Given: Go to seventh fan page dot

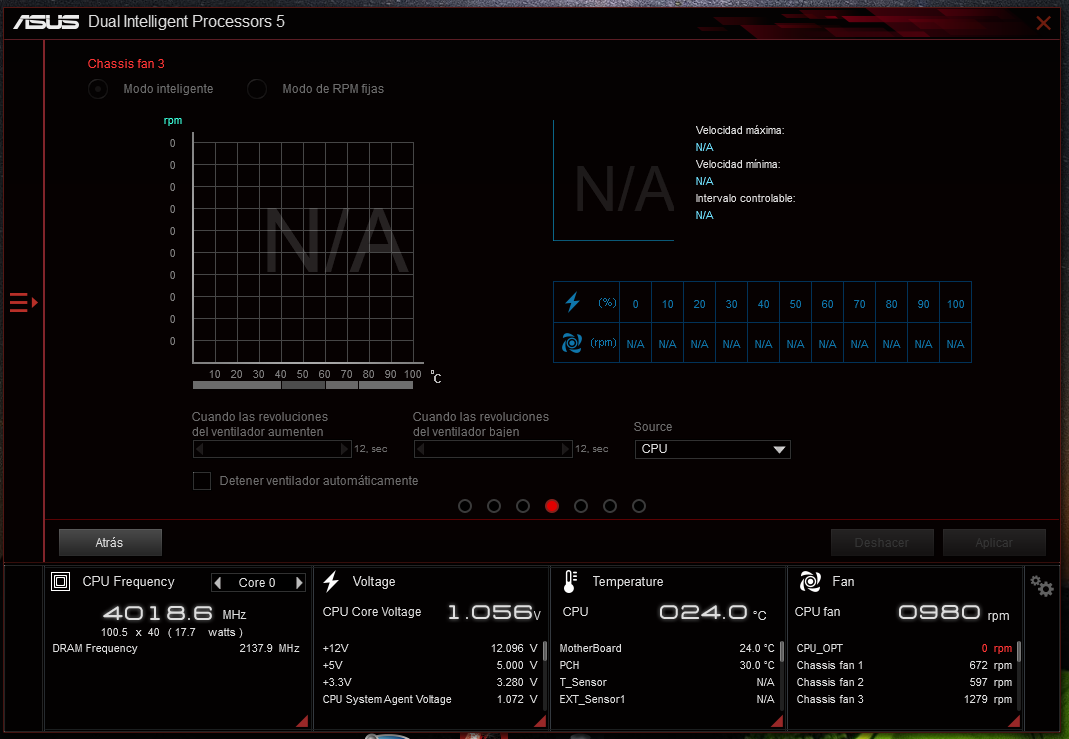Looking at the screenshot, I should coord(639,506).
